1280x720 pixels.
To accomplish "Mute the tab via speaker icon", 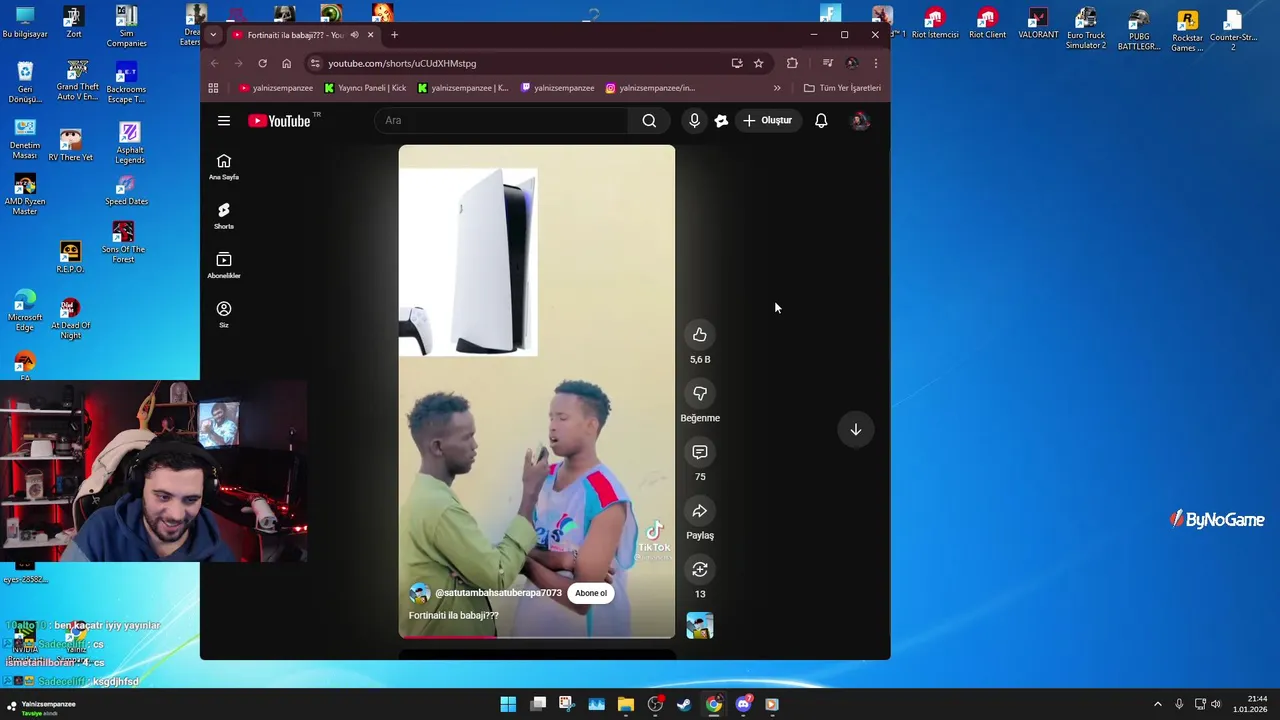I will [354, 35].
